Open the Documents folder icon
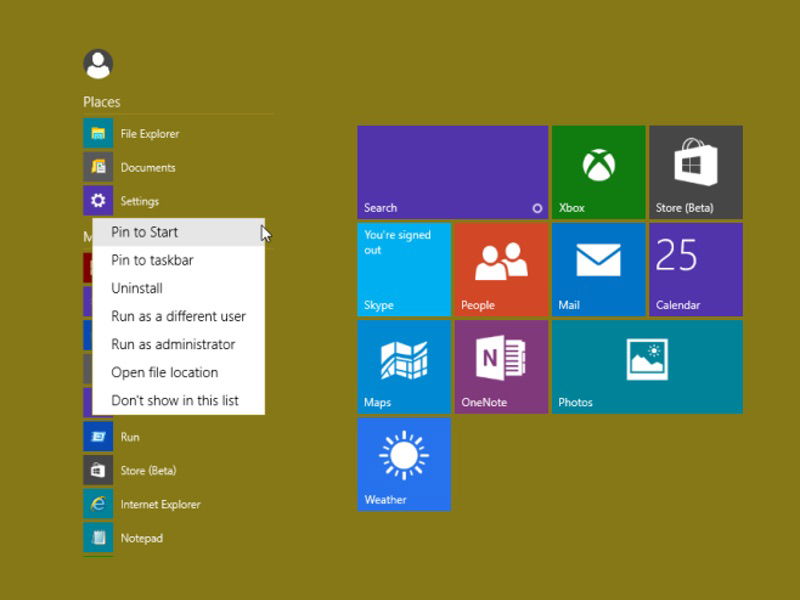 98,167
